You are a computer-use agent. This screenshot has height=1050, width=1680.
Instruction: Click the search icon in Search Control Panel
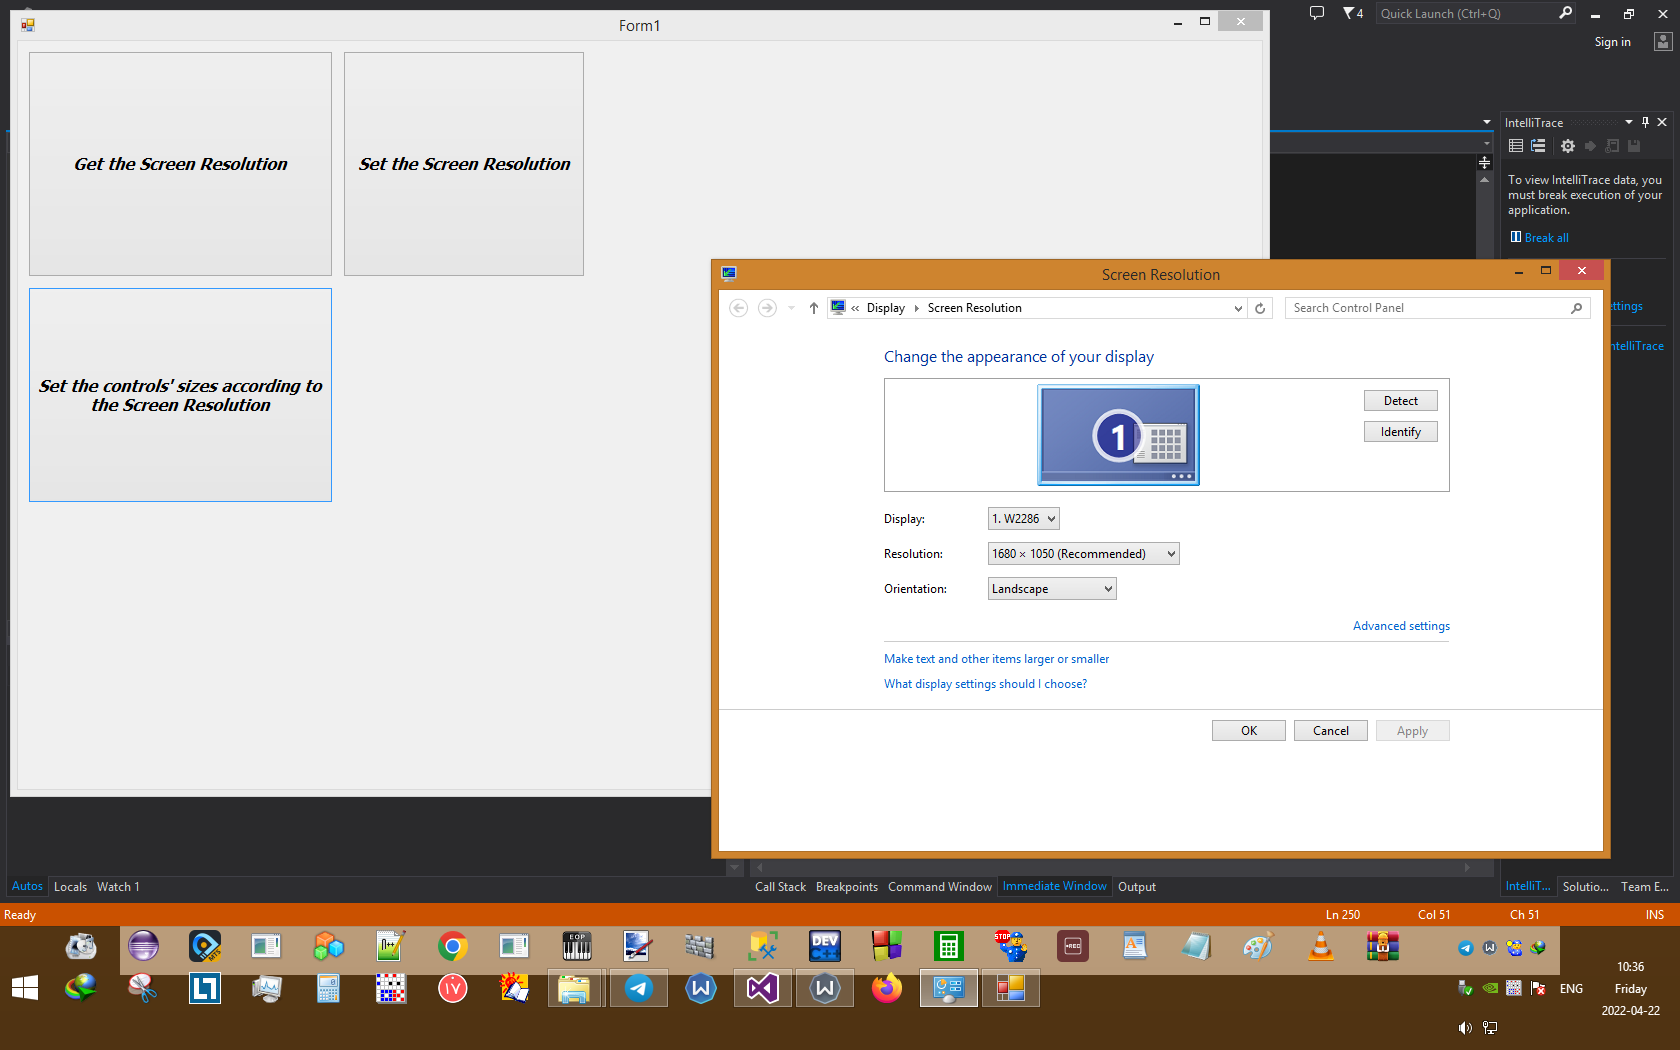click(x=1577, y=308)
